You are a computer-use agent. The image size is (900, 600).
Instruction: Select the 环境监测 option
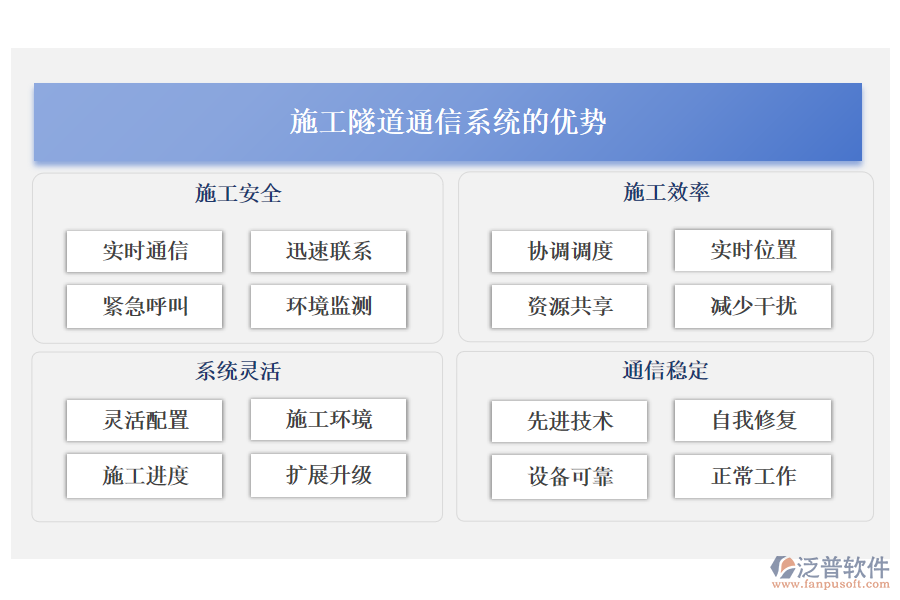point(329,307)
